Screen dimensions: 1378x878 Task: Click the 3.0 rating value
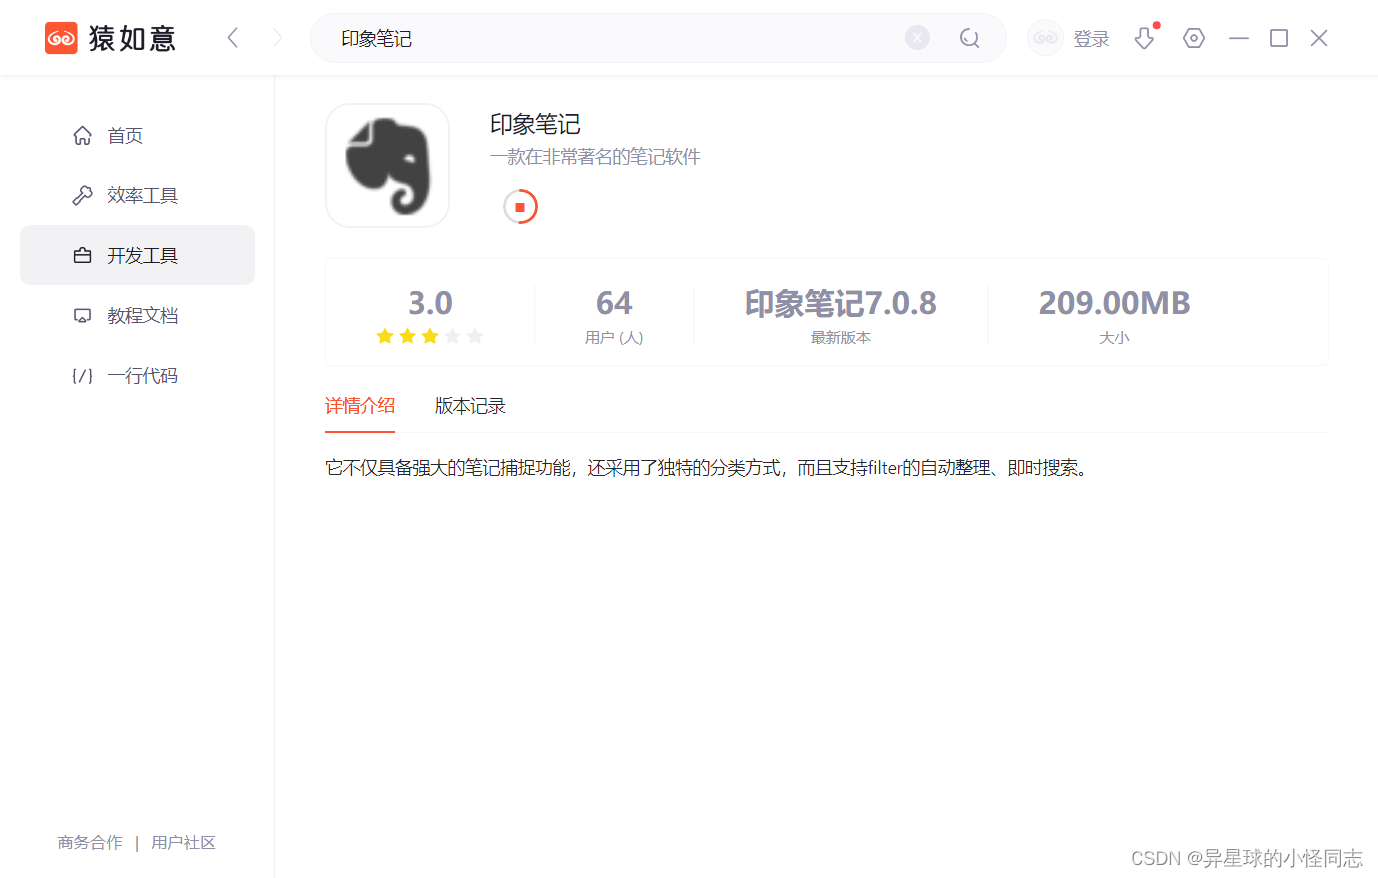click(x=430, y=302)
